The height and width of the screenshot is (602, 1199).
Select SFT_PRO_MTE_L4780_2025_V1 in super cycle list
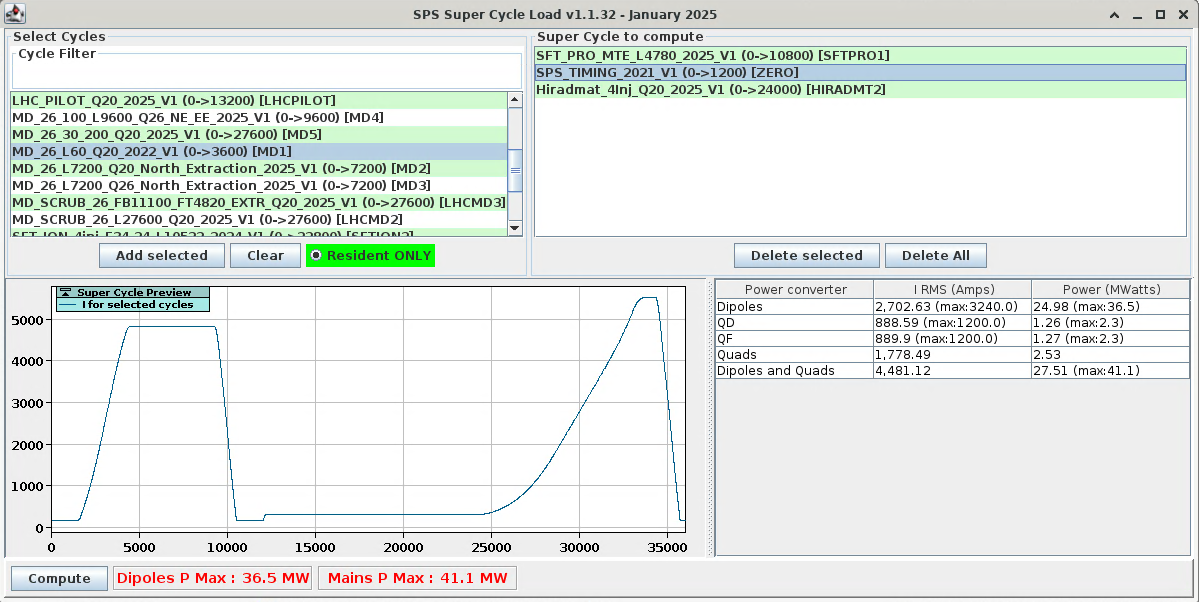tap(712, 56)
